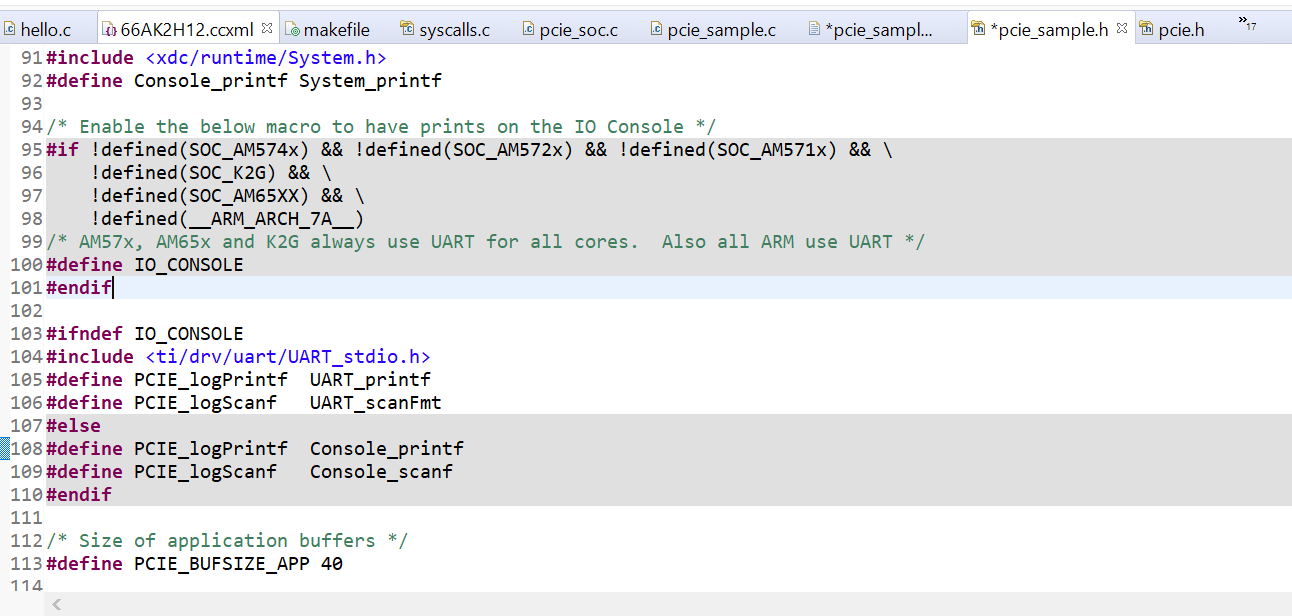The height and width of the screenshot is (616, 1292).
Task: Click the blue occurrence marker beside line 108
Action: (x=6, y=448)
